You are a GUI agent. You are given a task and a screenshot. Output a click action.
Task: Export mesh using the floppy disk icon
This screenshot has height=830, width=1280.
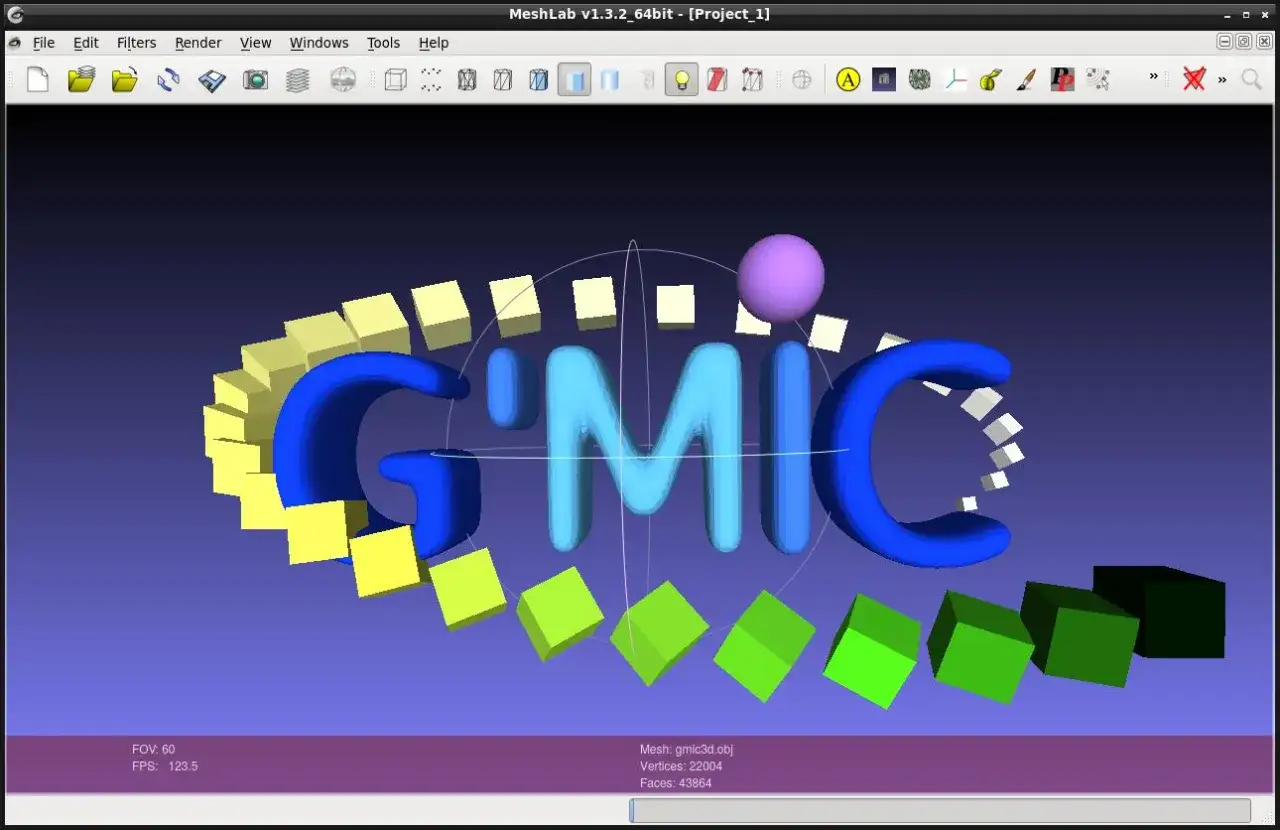[212, 79]
